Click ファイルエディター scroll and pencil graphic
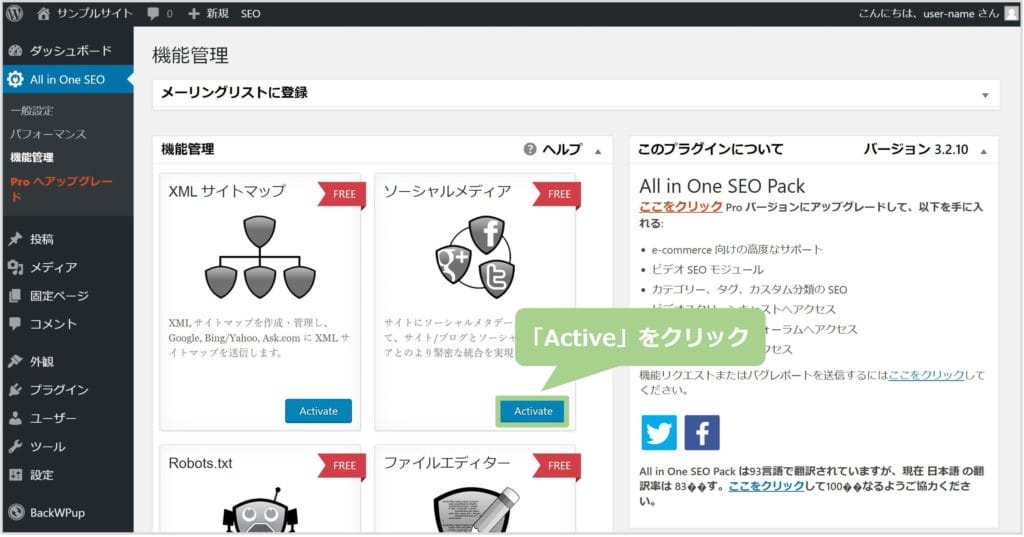 [x=476, y=511]
